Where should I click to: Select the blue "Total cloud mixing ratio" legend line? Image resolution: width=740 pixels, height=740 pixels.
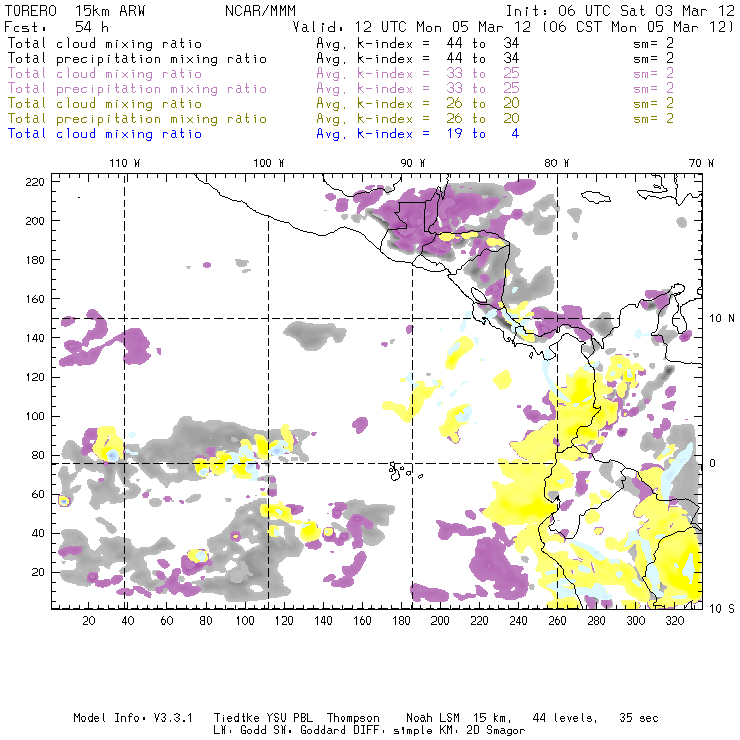pyautogui.click(x=105, y=134)
